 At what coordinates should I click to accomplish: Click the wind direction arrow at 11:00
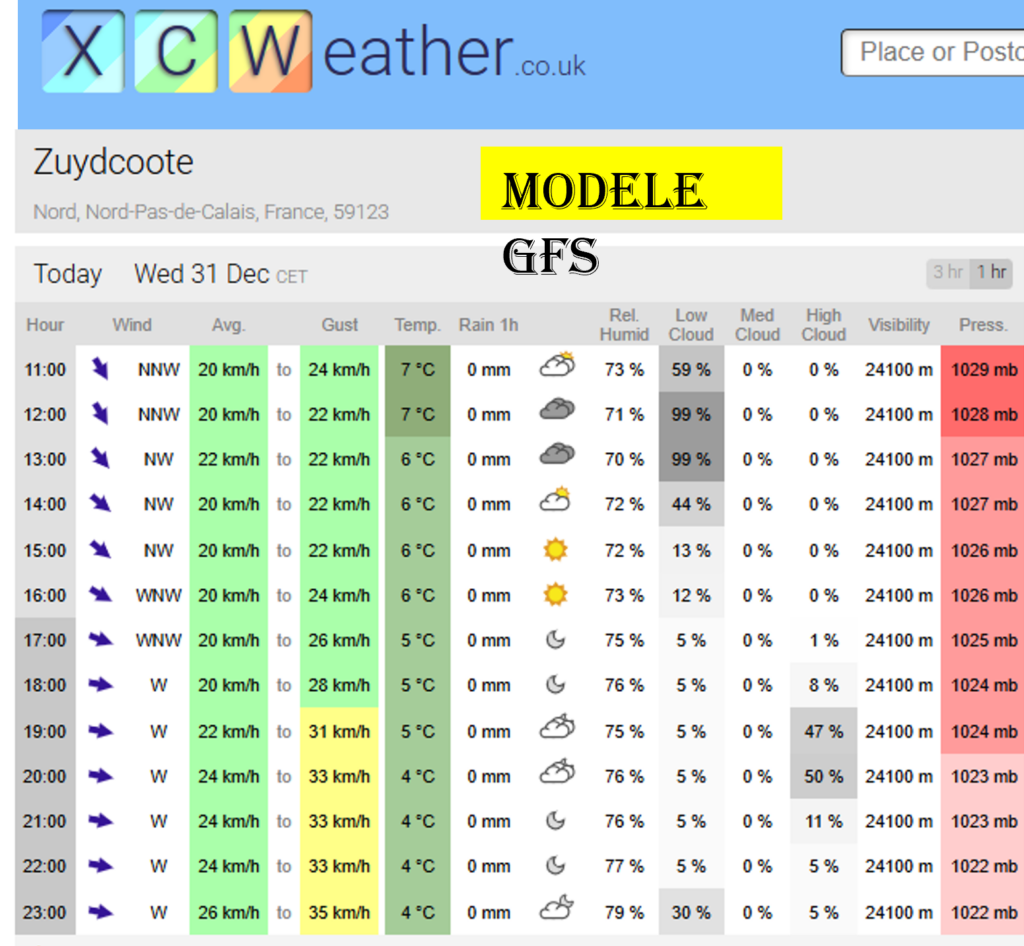(x=100, y=370)
